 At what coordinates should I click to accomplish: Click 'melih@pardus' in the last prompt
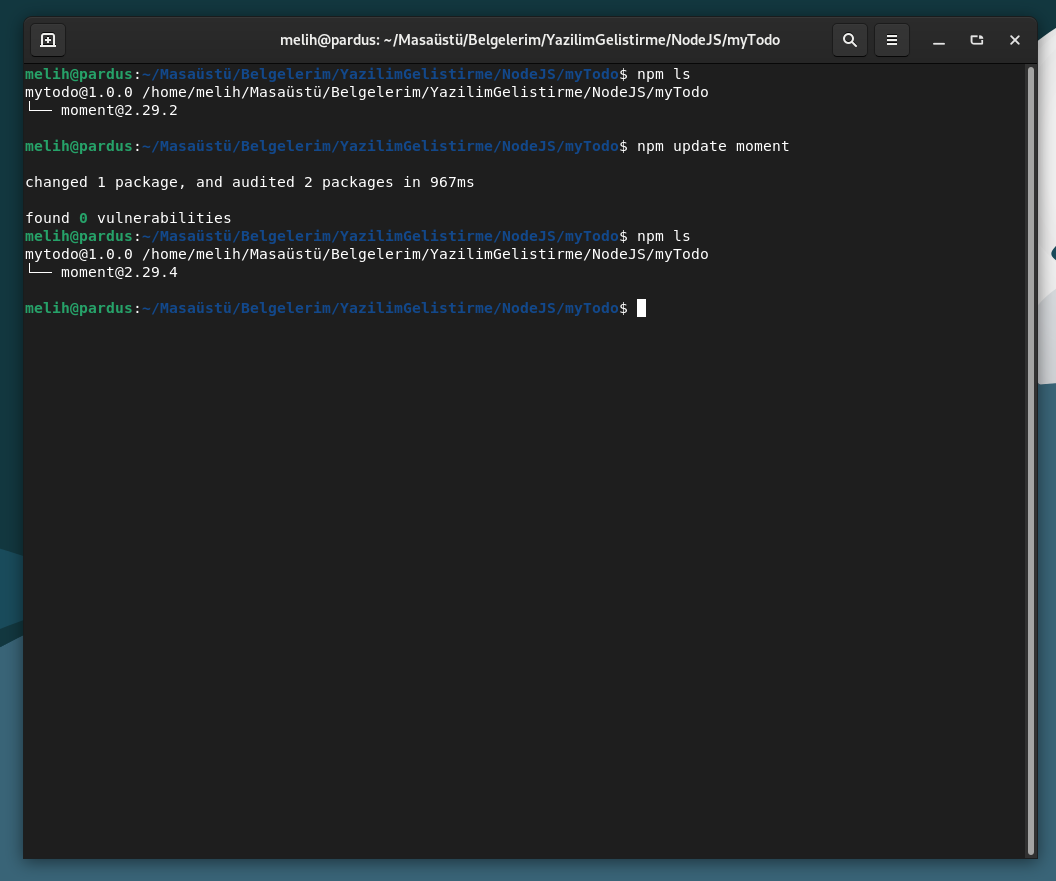[79, 308]
